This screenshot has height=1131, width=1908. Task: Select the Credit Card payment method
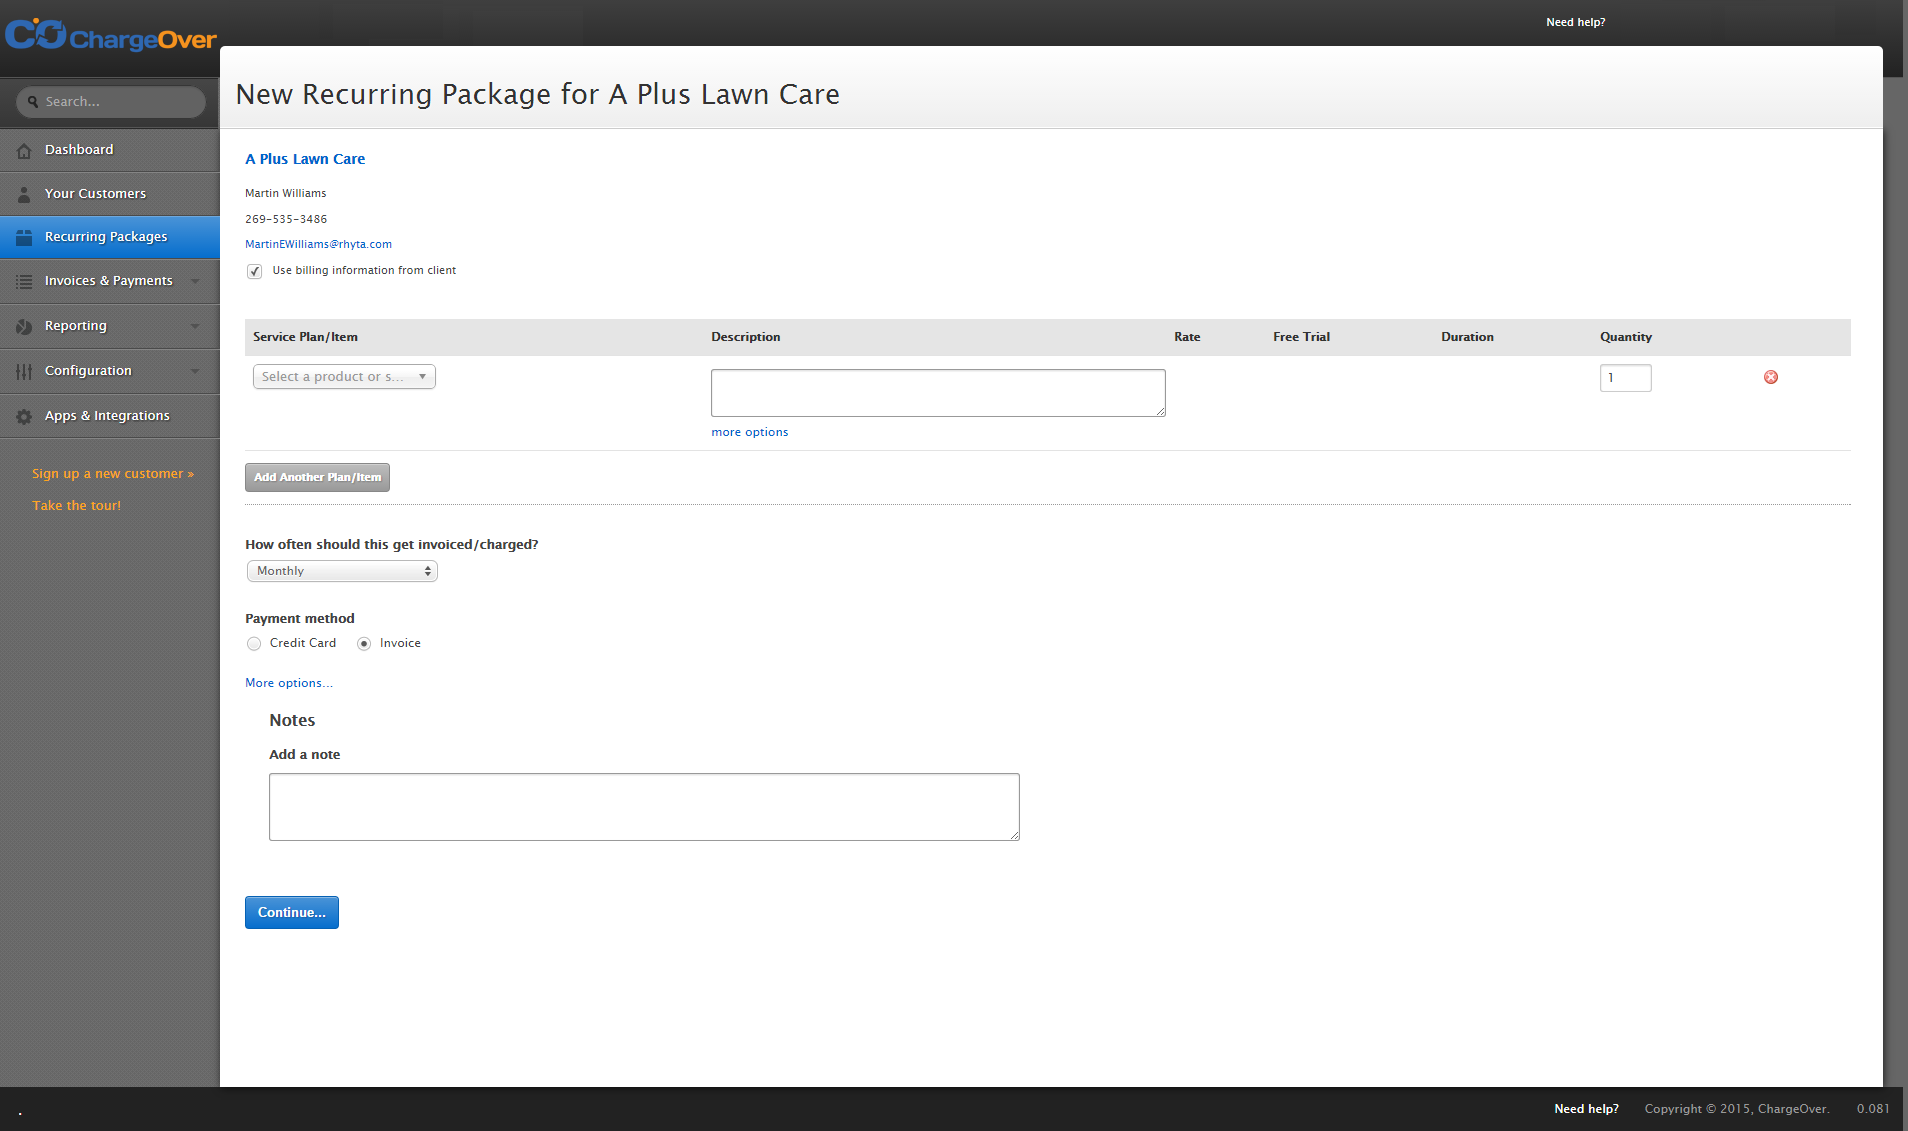tap(254, 644)
